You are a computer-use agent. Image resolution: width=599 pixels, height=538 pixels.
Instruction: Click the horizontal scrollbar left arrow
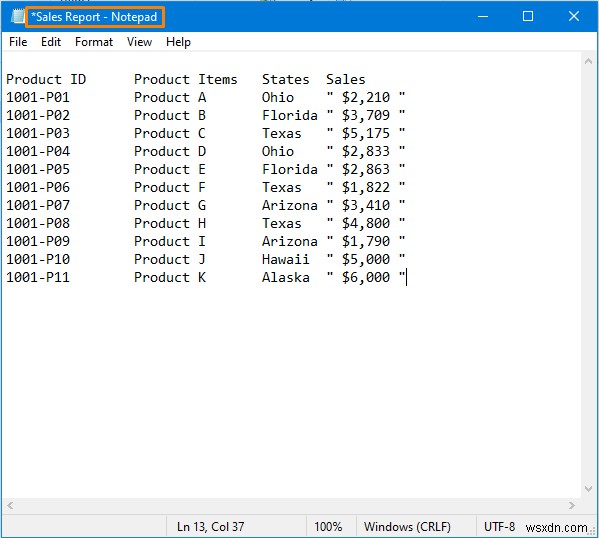tap(10, 506)
